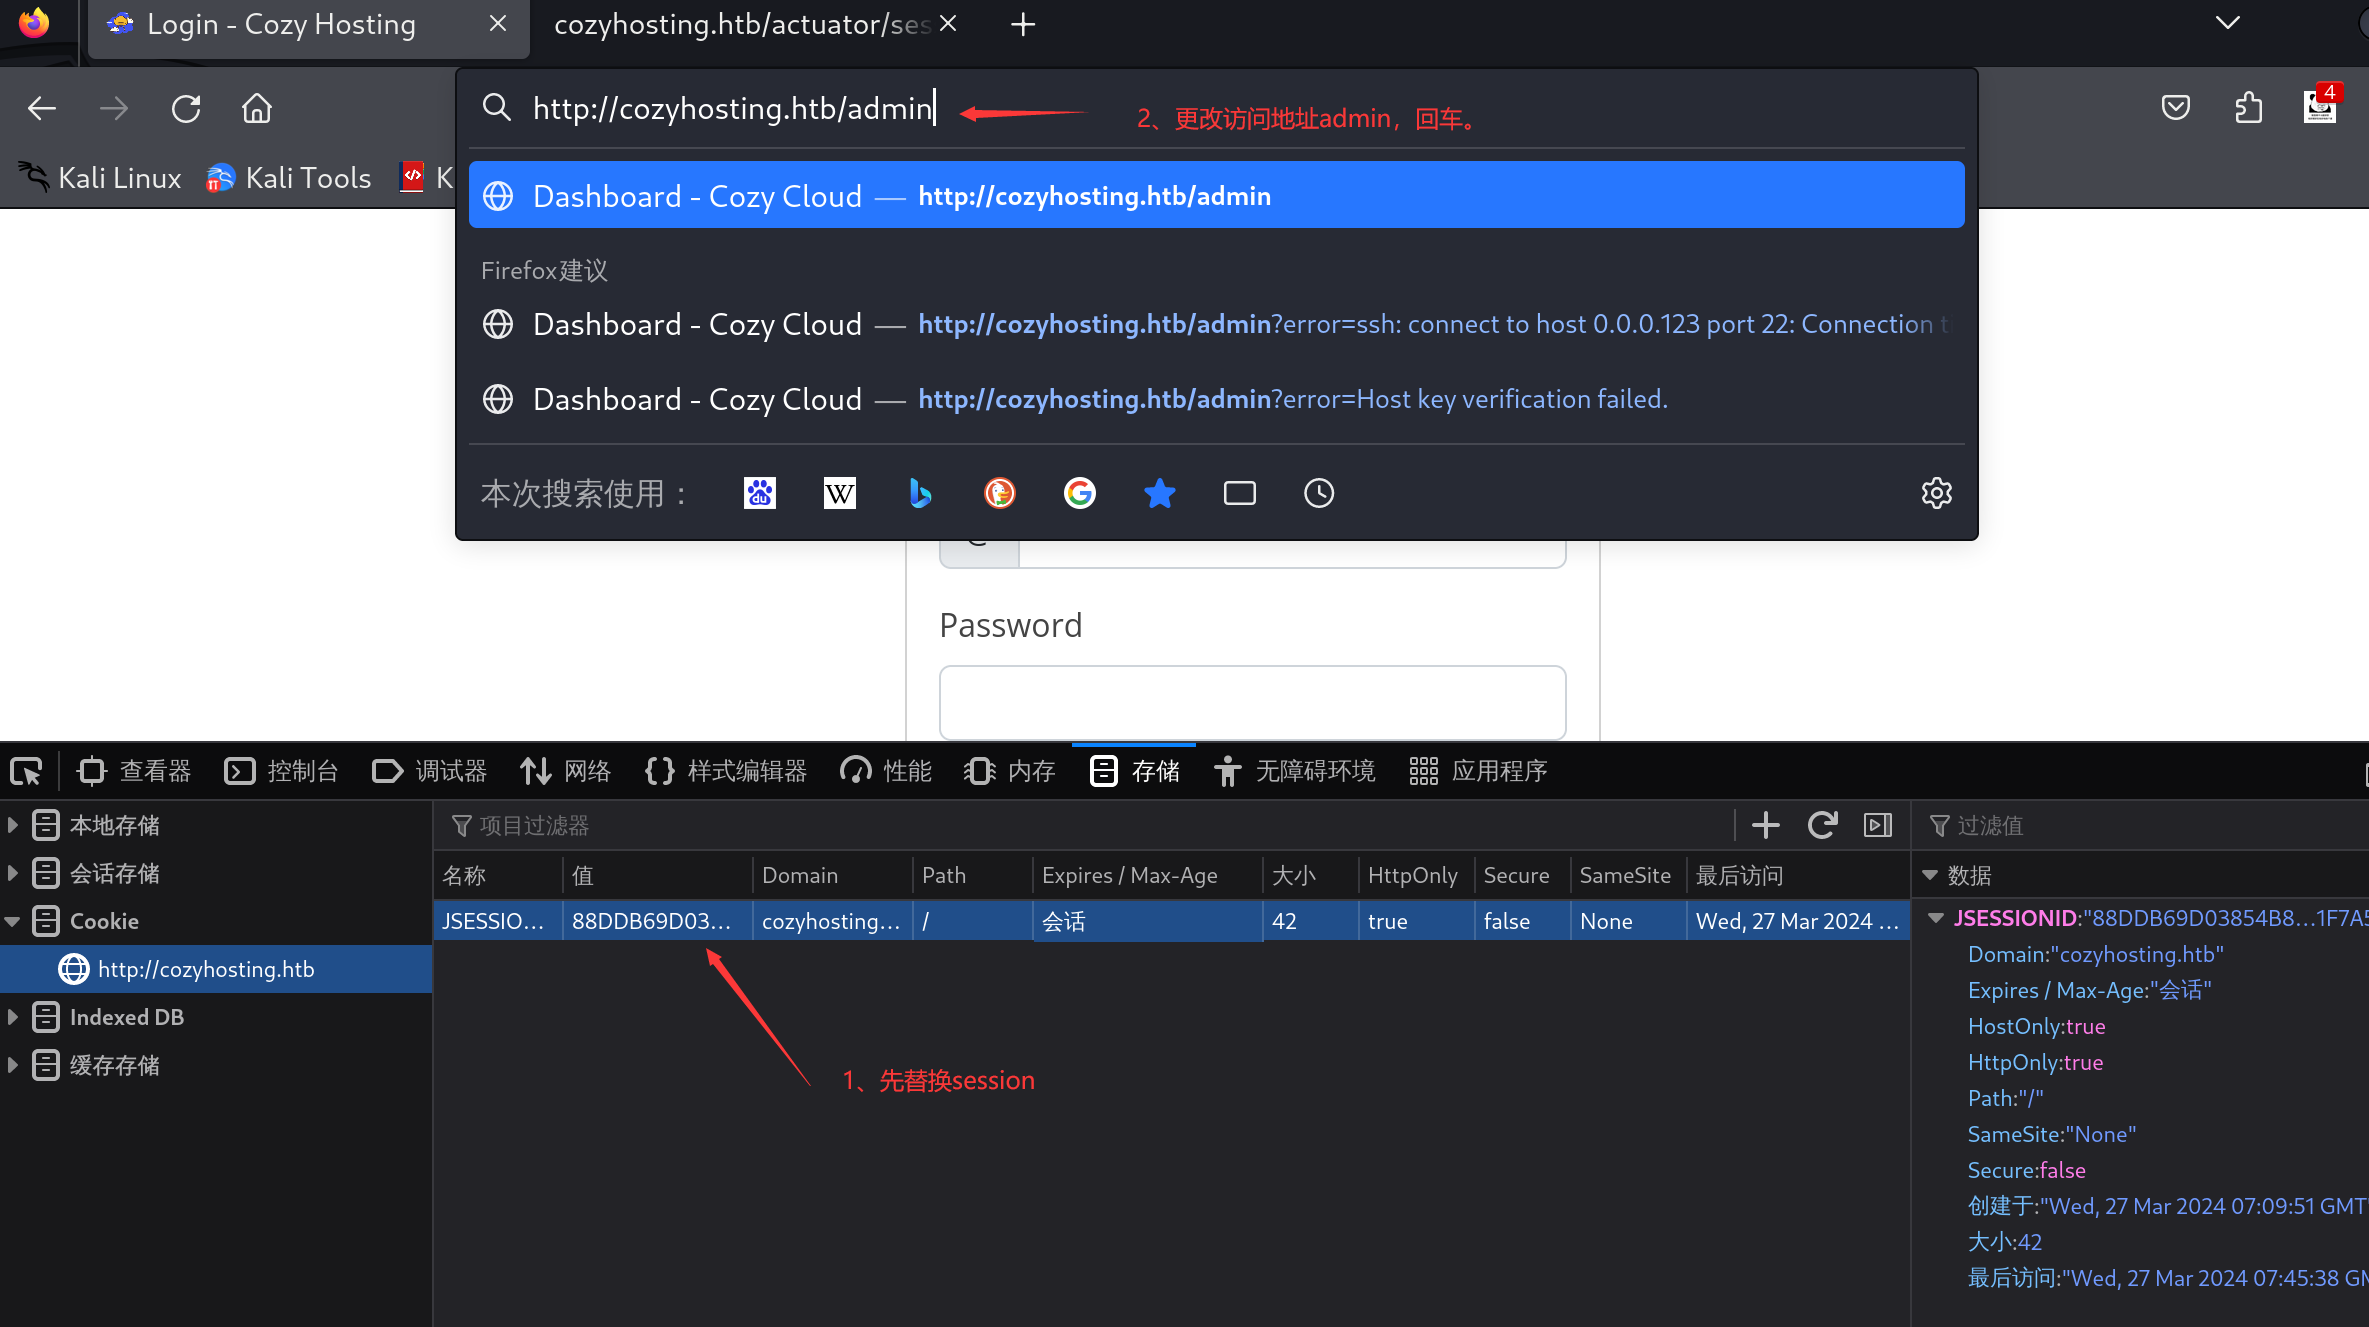The width and height of the screenshot is (2369, 1327).
Task: Select the highlighted Dashboard - Cozy Cloud suggestion
Action: click(x=1216, y=196)
